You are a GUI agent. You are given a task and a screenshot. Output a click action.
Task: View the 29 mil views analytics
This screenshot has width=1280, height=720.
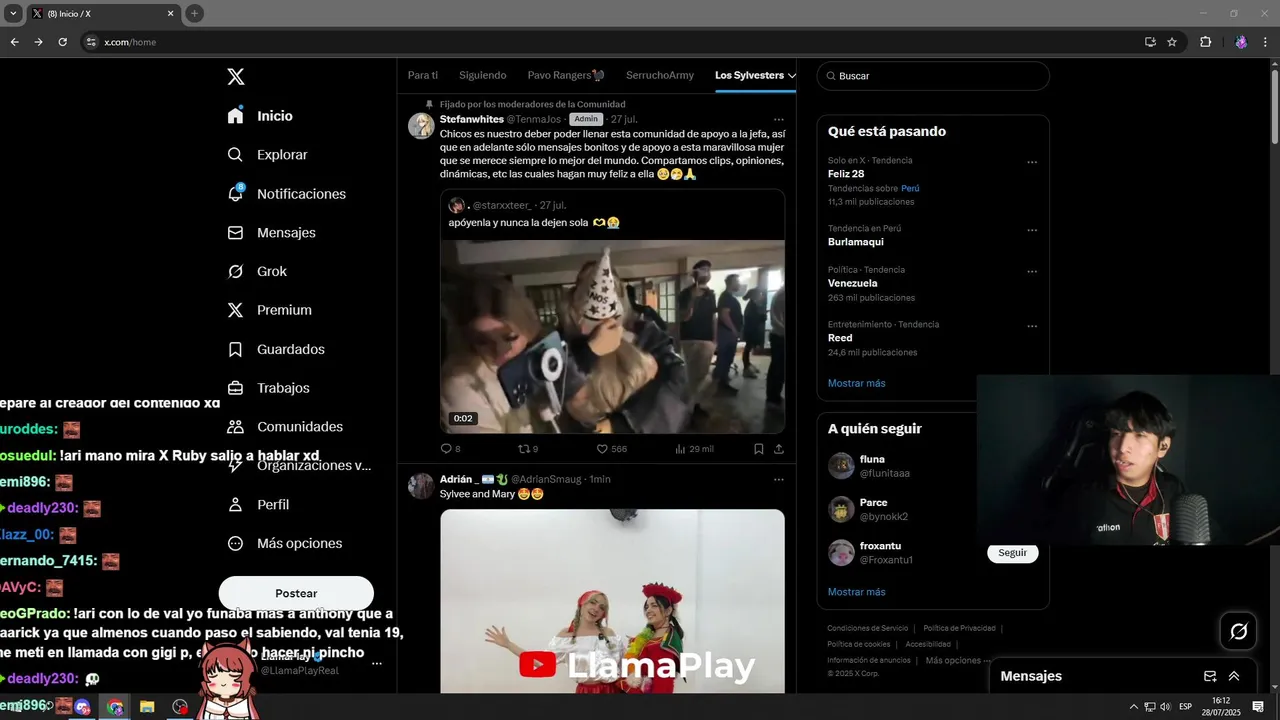[694, 449]
